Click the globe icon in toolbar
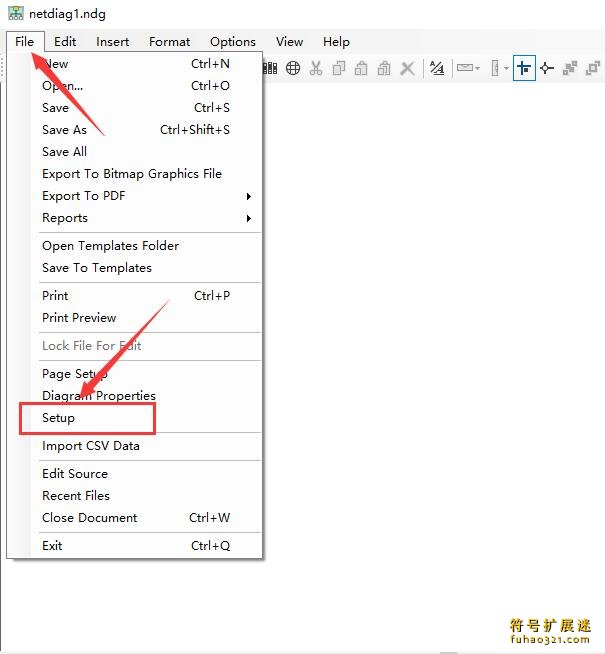Viewport: 605px width, 654px height. 293,68
